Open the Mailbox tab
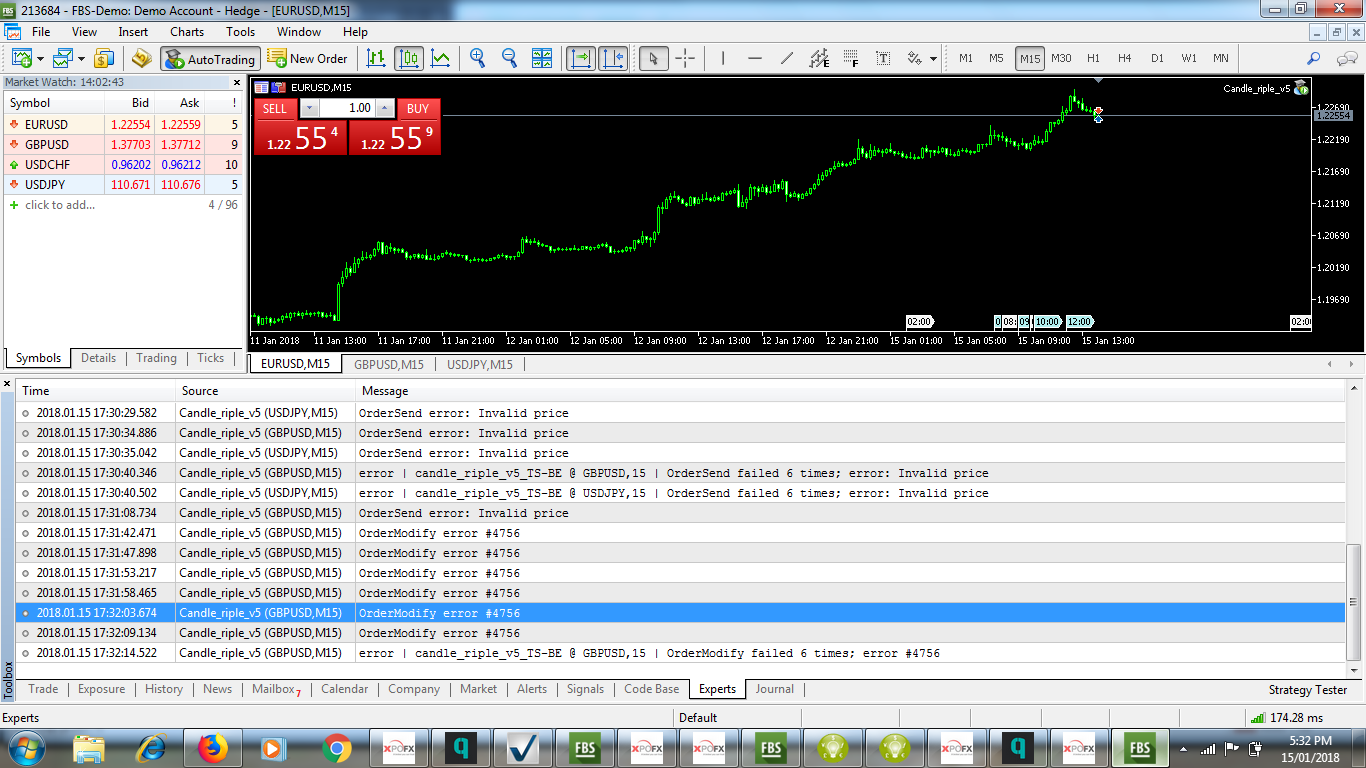This screenshot has height=768, width=1366. 276,689
